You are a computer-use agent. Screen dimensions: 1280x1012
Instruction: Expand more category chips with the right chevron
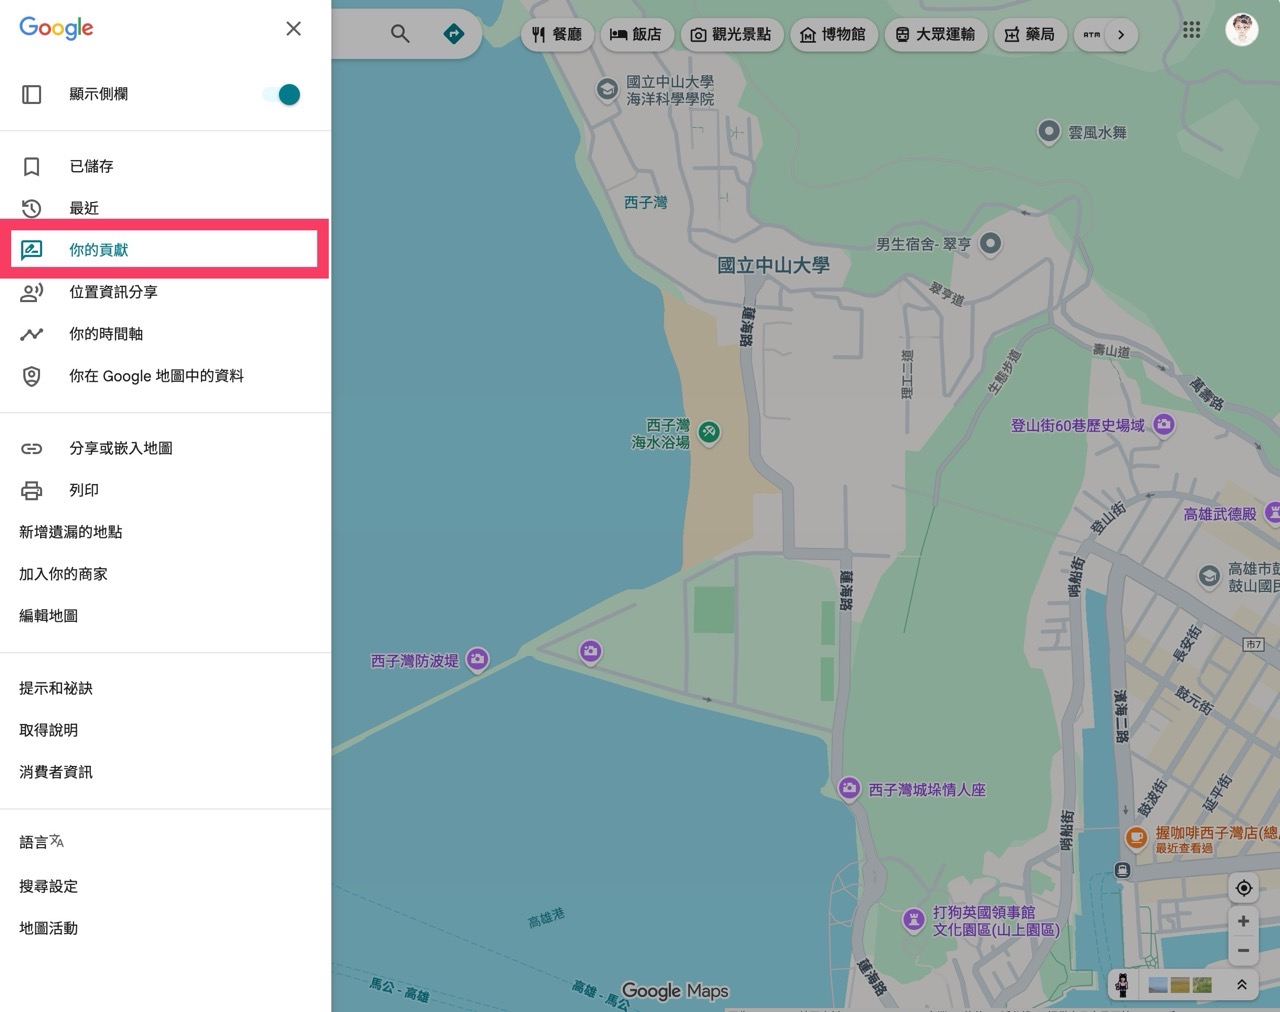1121,33
